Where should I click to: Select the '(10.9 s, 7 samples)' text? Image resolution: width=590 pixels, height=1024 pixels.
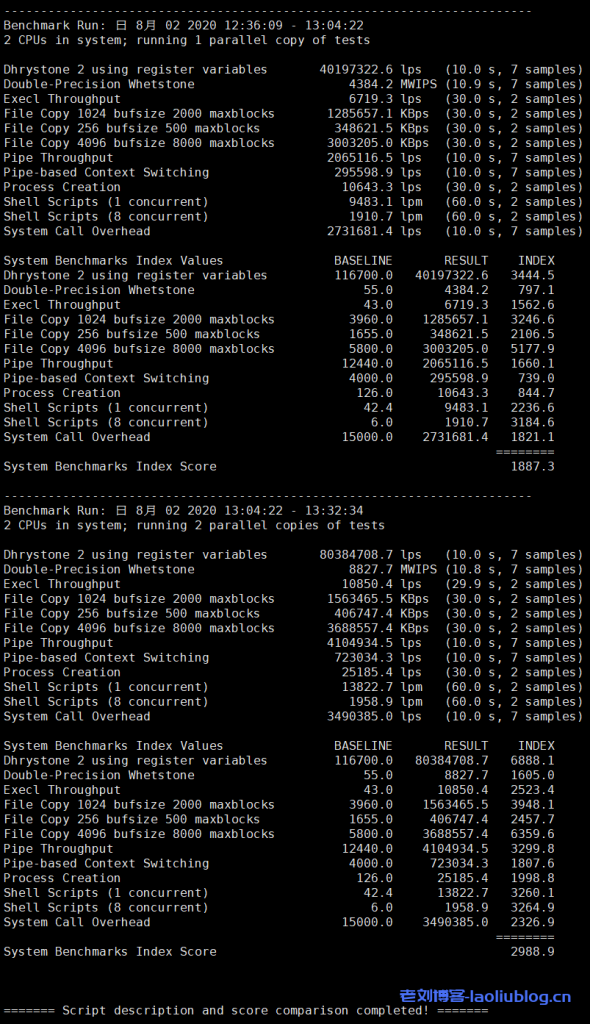[514, 84]
